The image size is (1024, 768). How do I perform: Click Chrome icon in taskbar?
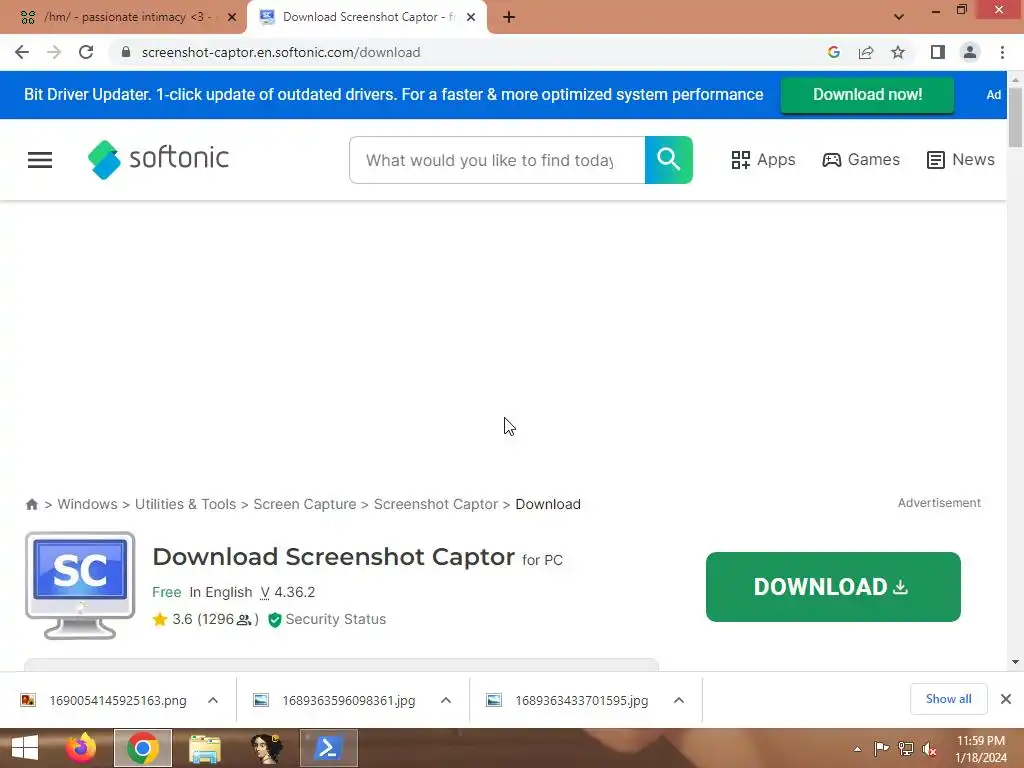click(143, 748)
